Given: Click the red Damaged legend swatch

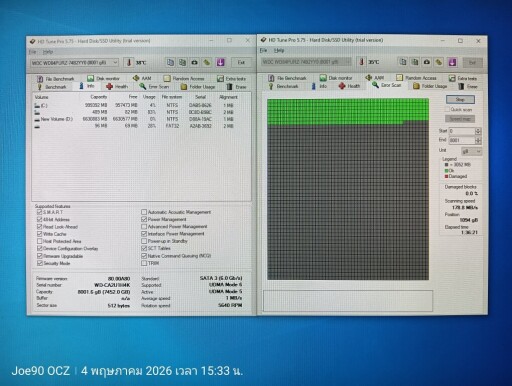Looking at the screenshot, I should click(x=446, y=176).
